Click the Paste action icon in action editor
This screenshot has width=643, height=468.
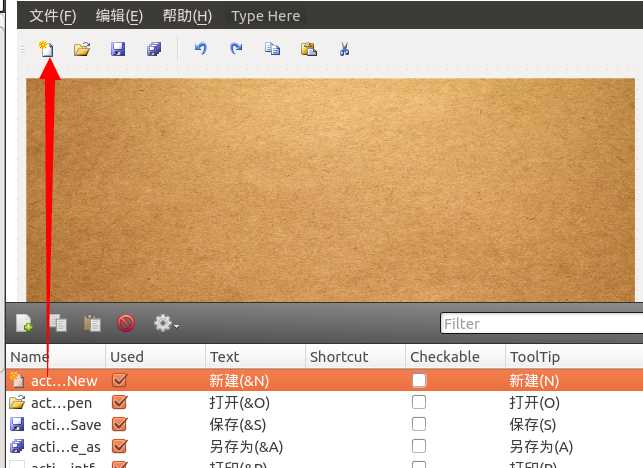point(92,323)
